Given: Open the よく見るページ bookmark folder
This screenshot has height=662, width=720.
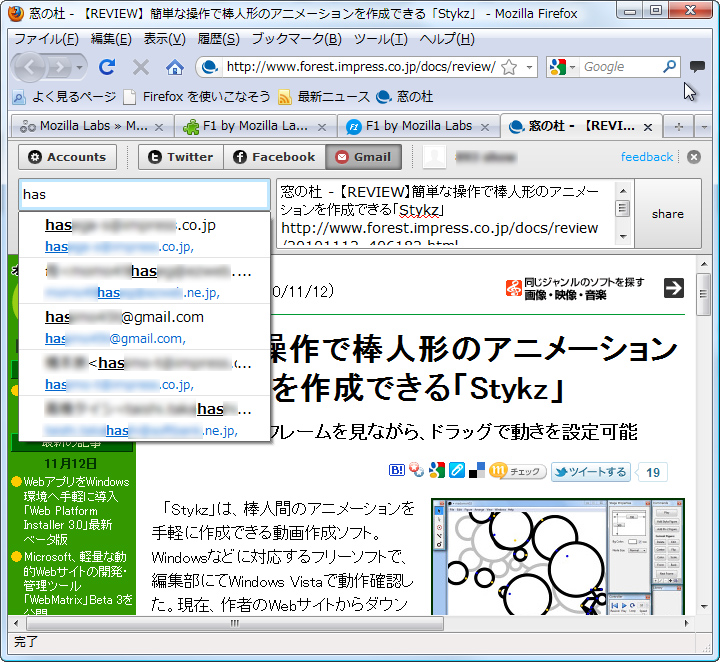Looking at the screenshot, I should point(64,97).
